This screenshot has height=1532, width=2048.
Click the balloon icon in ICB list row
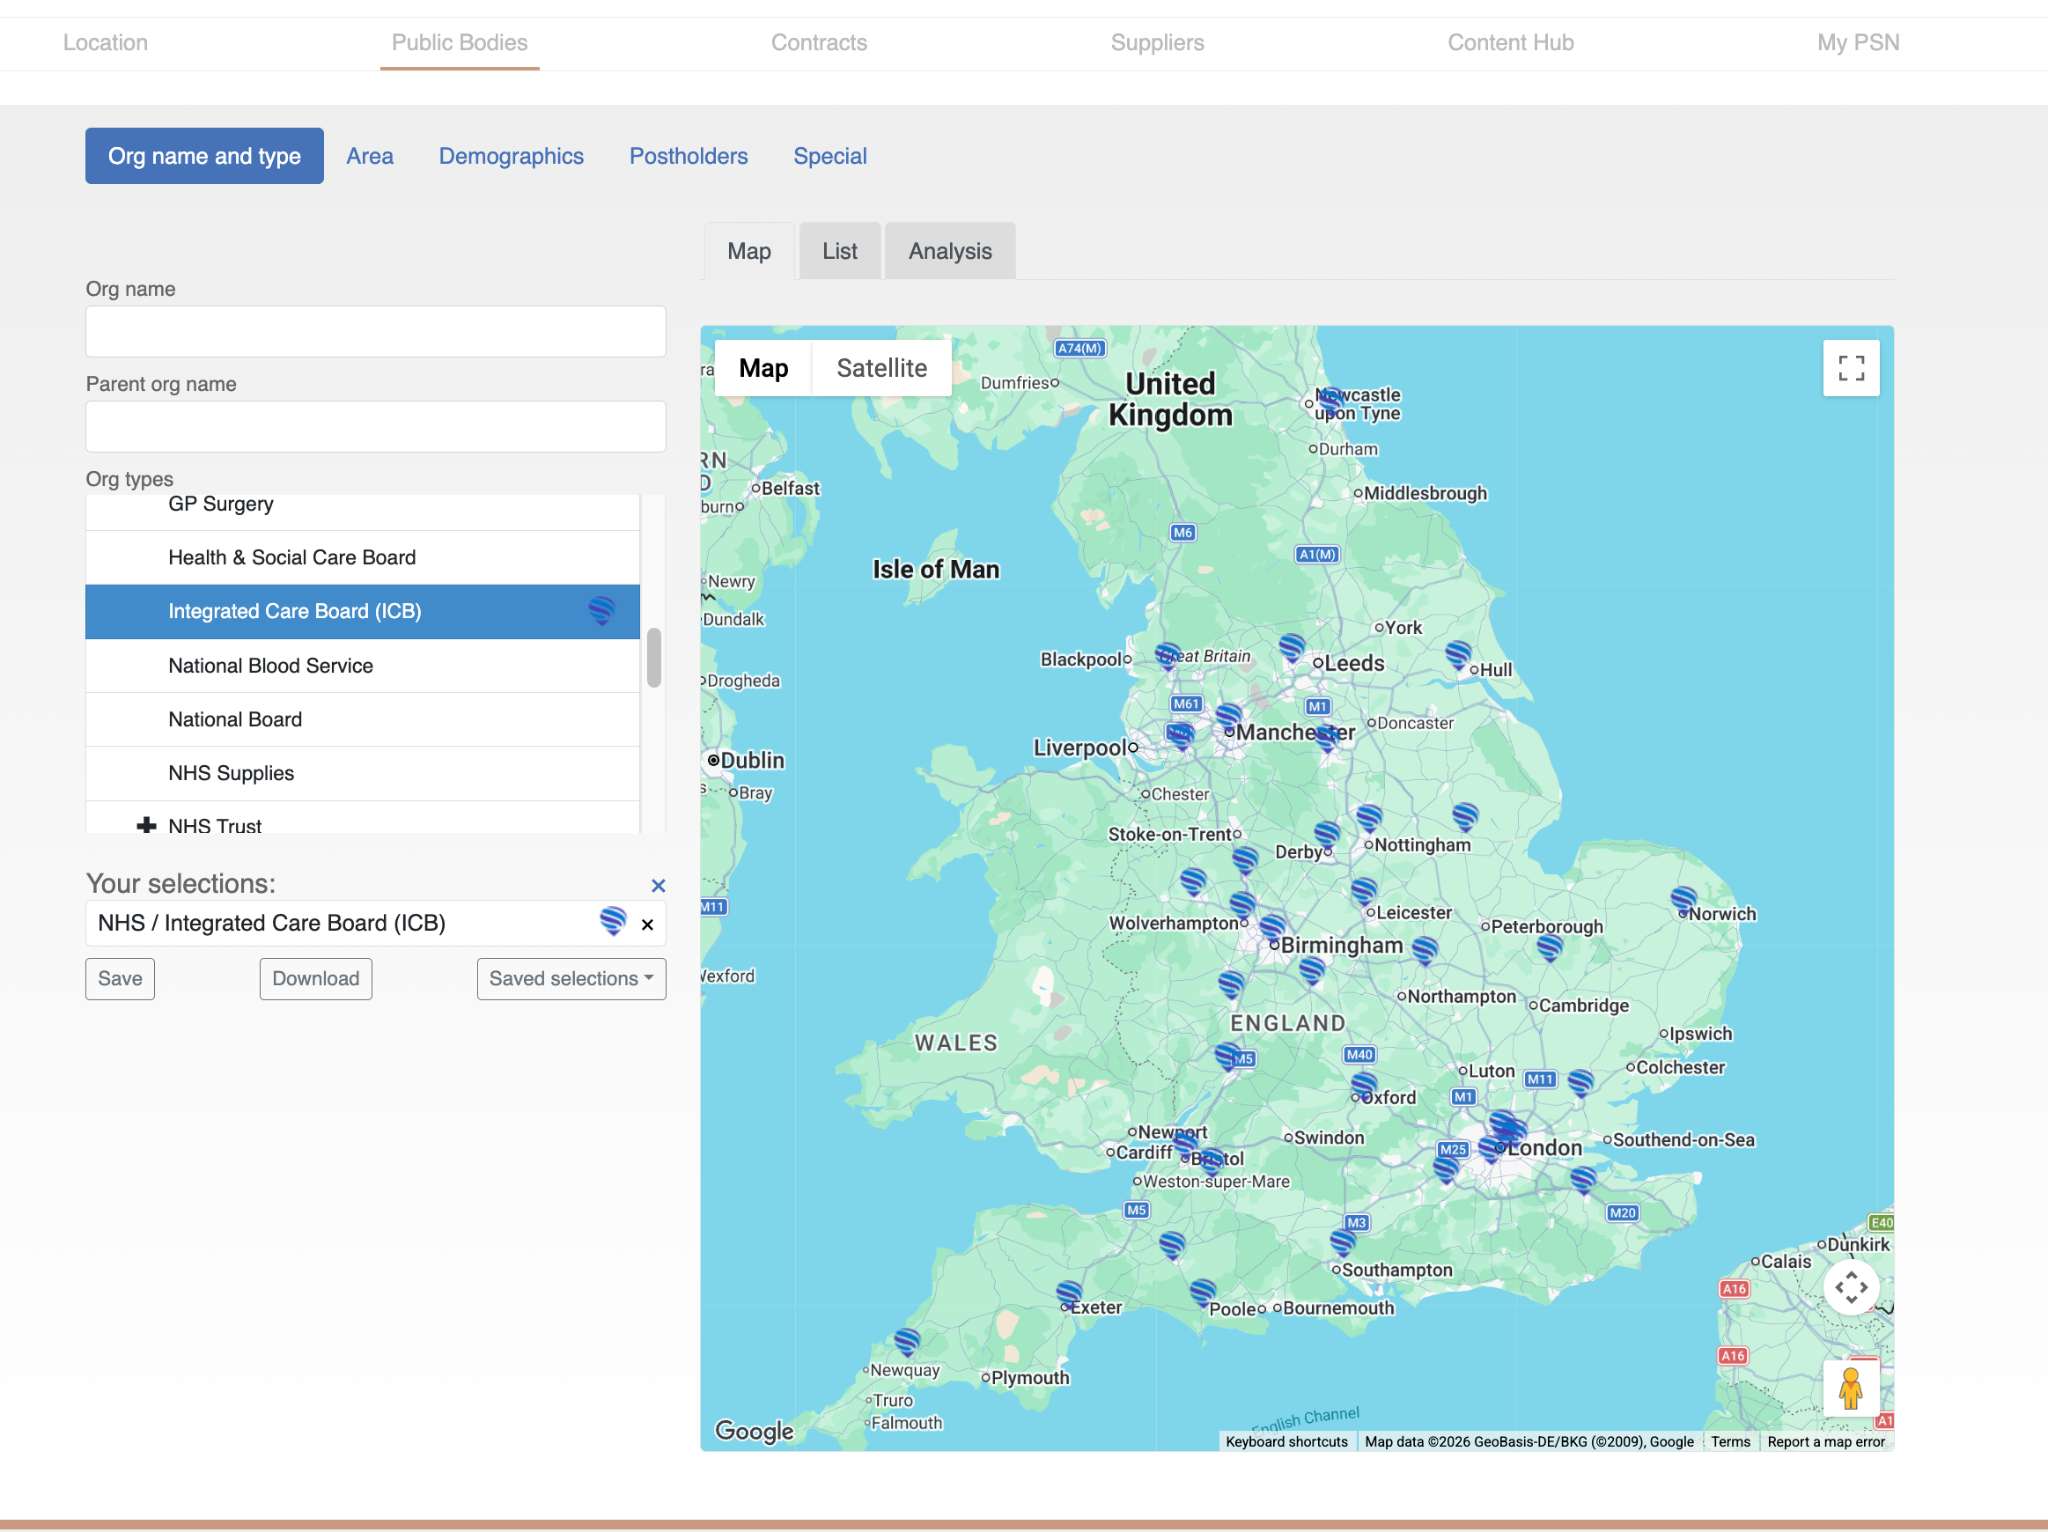click(x=601, y=611)
